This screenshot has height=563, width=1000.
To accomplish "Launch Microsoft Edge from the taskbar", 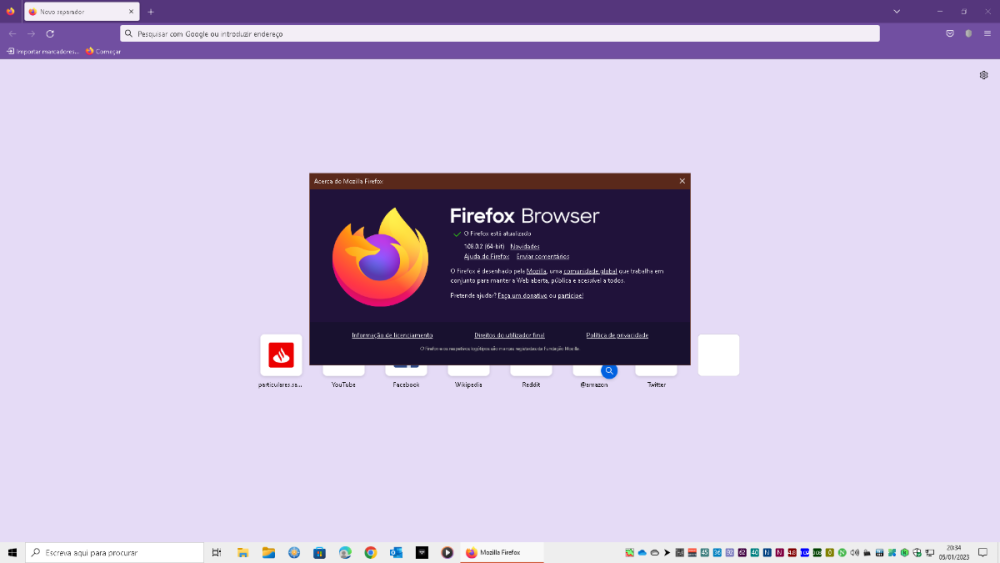I will tap(345, 552).
